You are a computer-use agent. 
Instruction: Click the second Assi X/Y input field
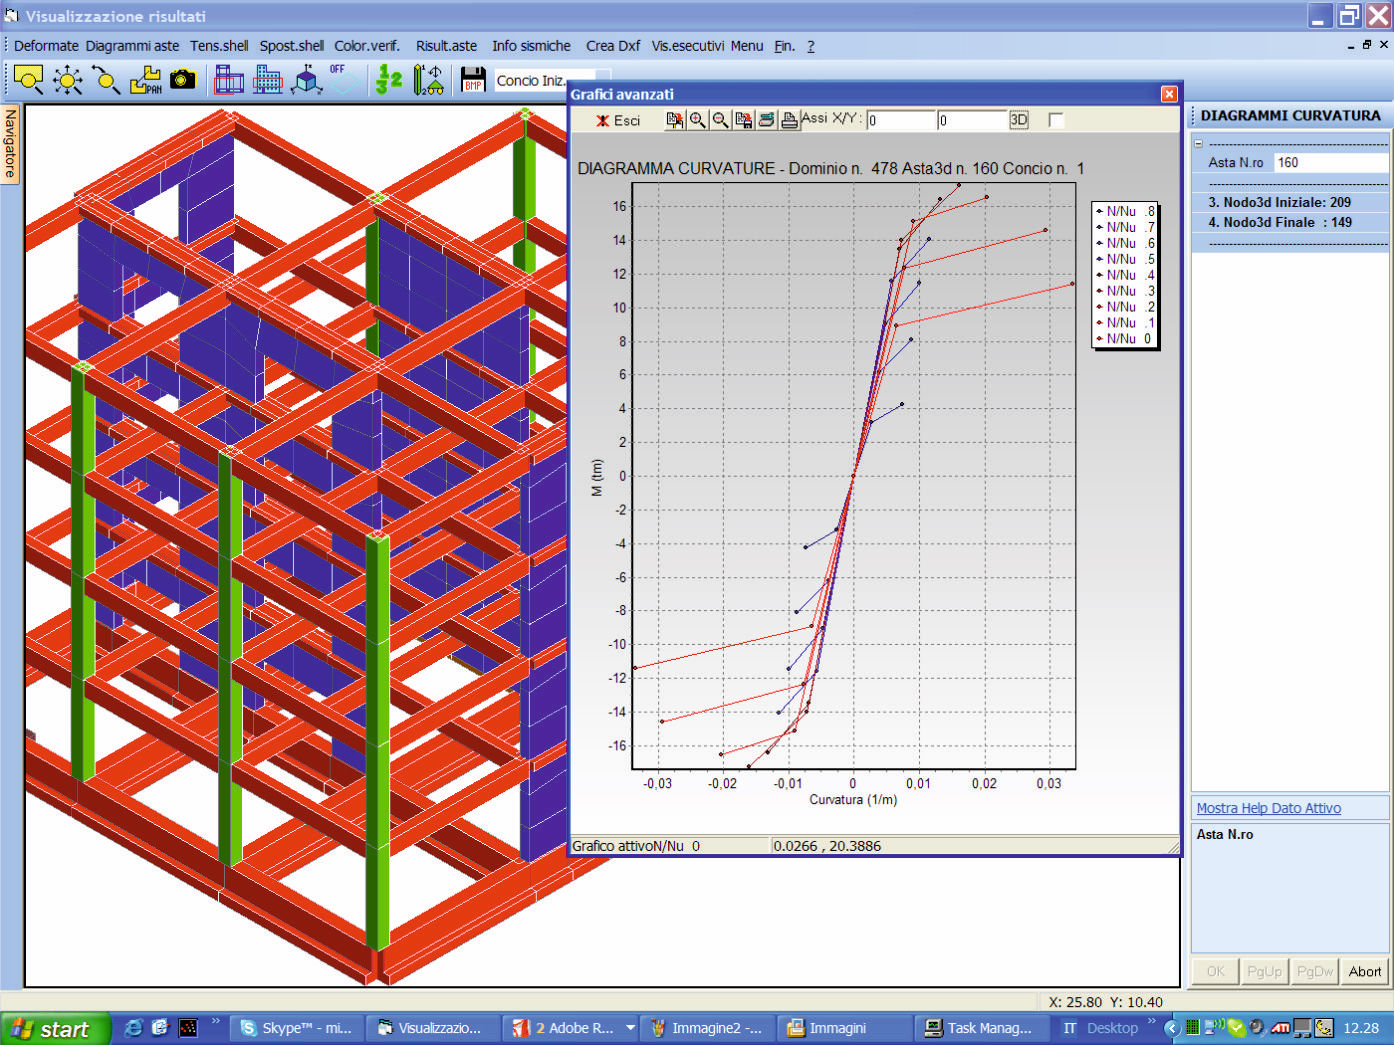click(x=971, y=120)
